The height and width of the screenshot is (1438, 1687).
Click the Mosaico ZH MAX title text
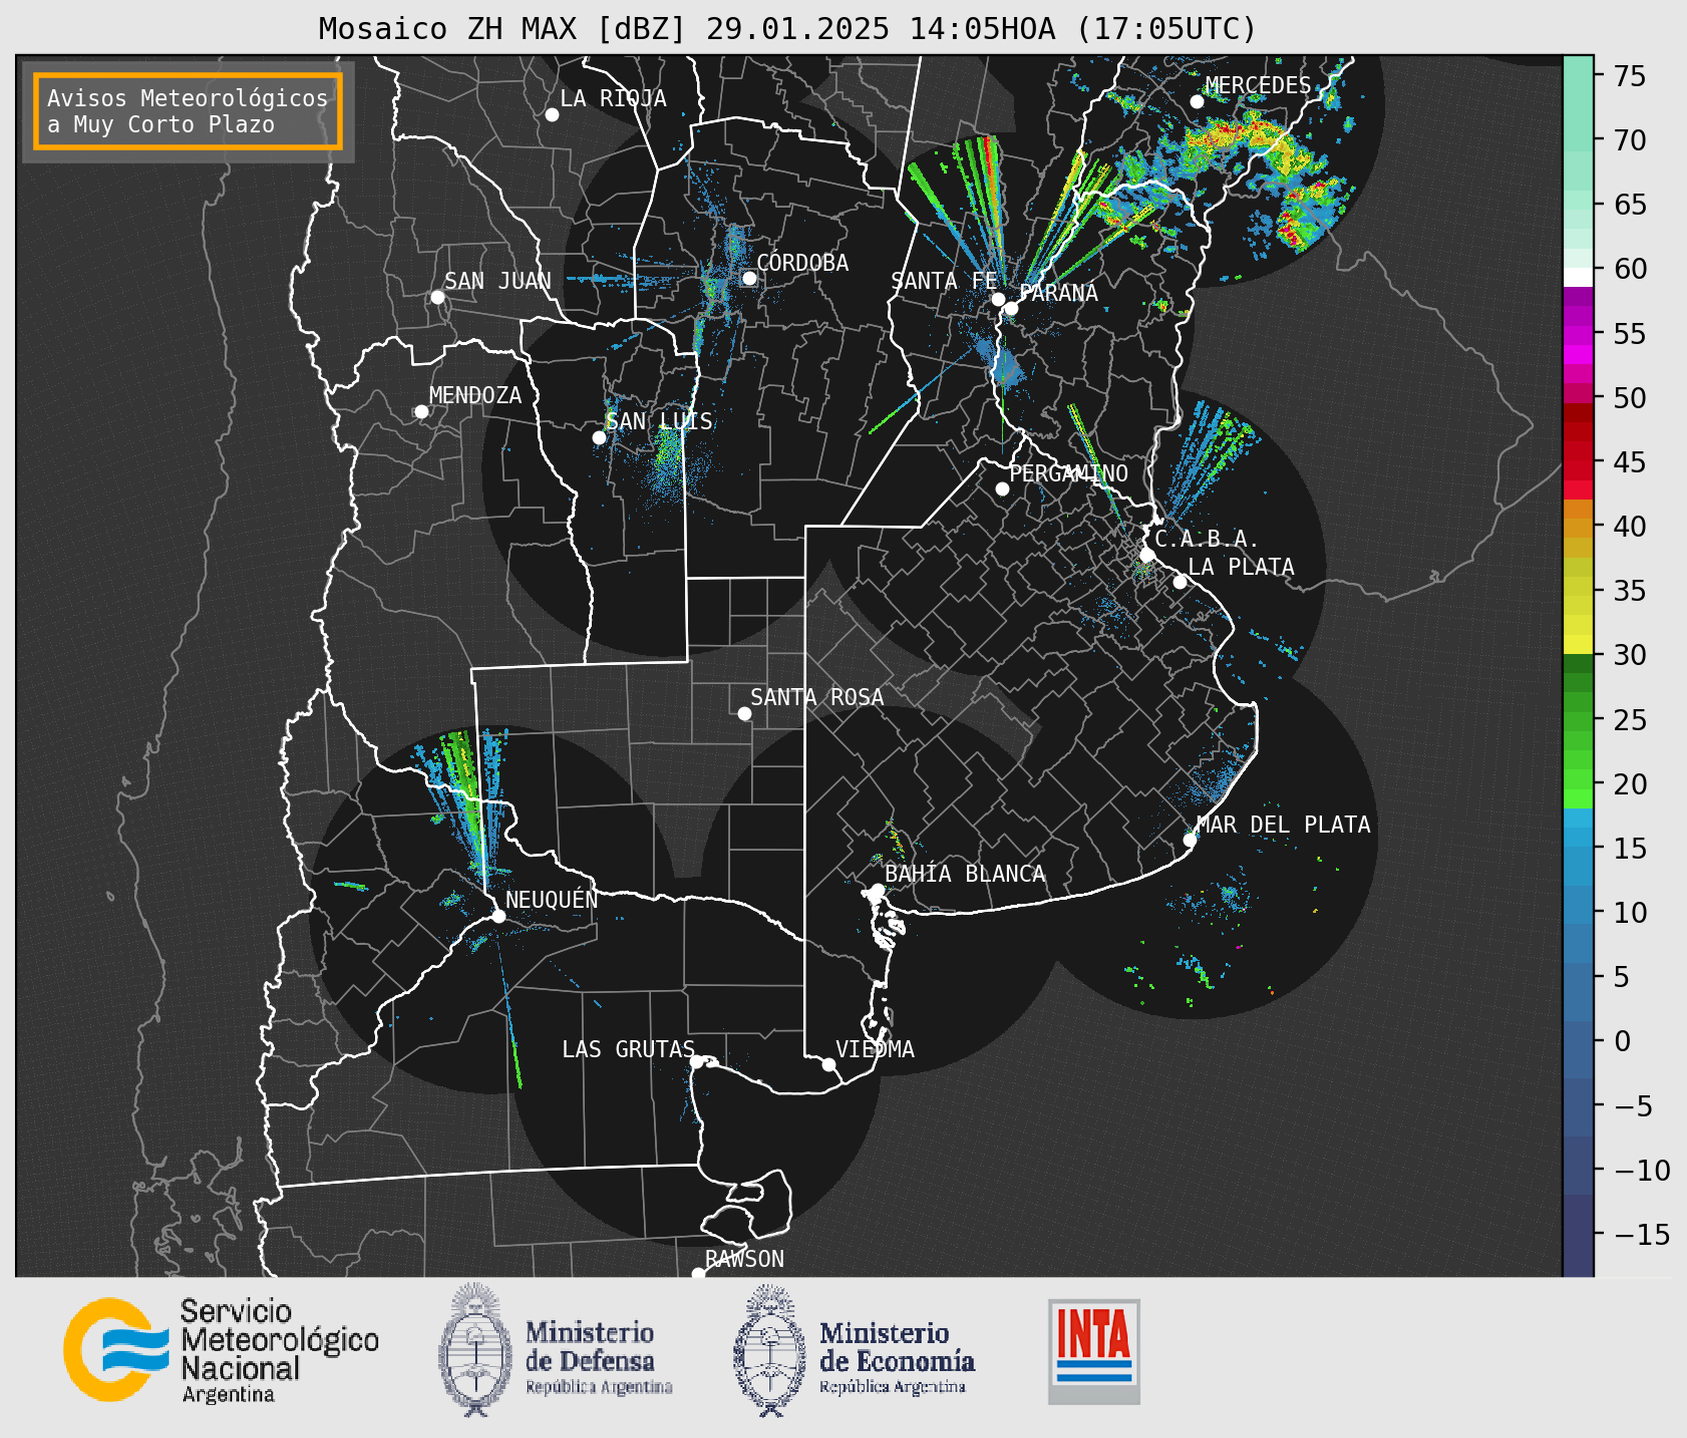787,28
